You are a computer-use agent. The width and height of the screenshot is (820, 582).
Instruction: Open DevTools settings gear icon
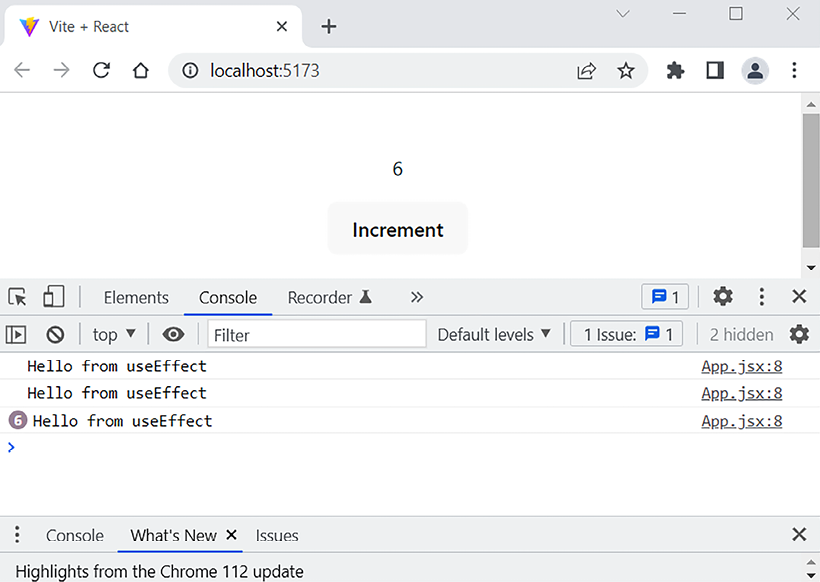click(722, 297)
